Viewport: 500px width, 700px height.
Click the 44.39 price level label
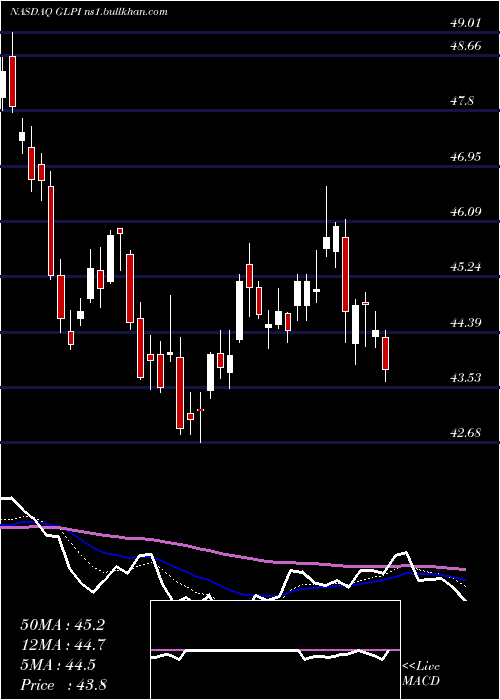(466, 323)
